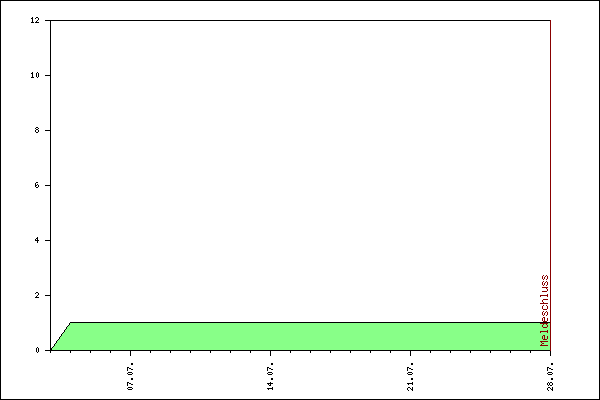
Task: Click the y-axis value 0
Action: point(38,350)
